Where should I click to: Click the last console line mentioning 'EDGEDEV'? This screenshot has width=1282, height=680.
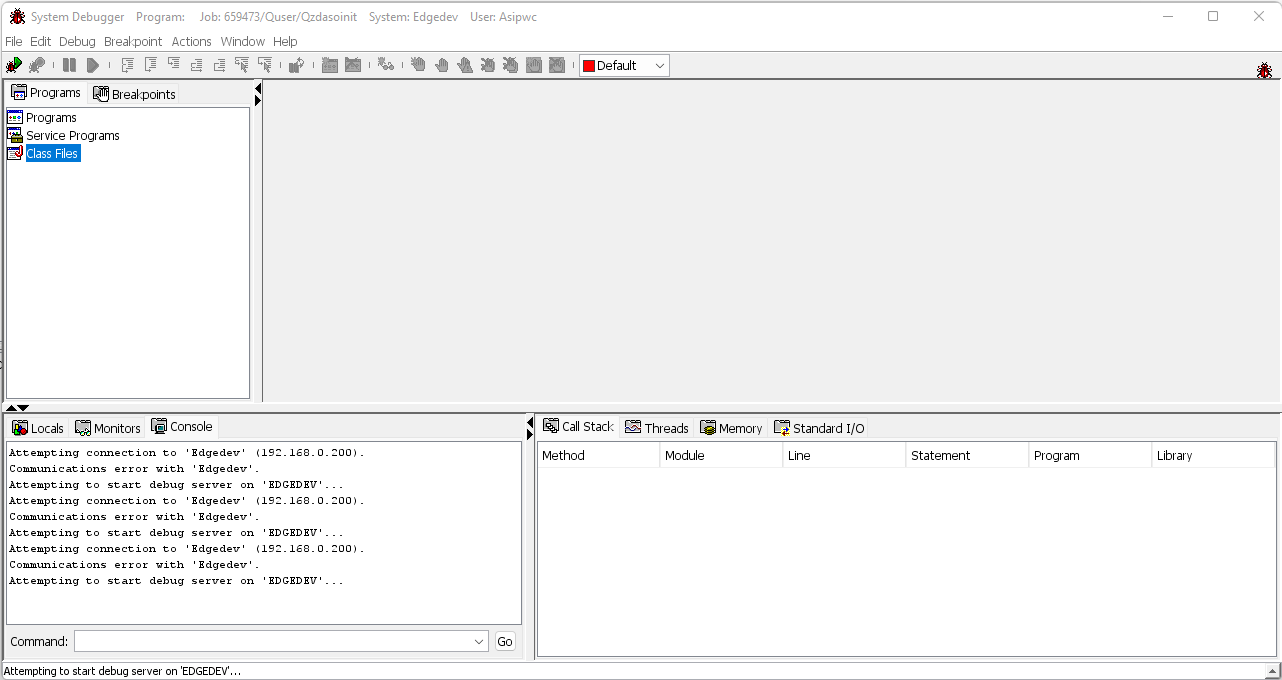coord(176,581)
